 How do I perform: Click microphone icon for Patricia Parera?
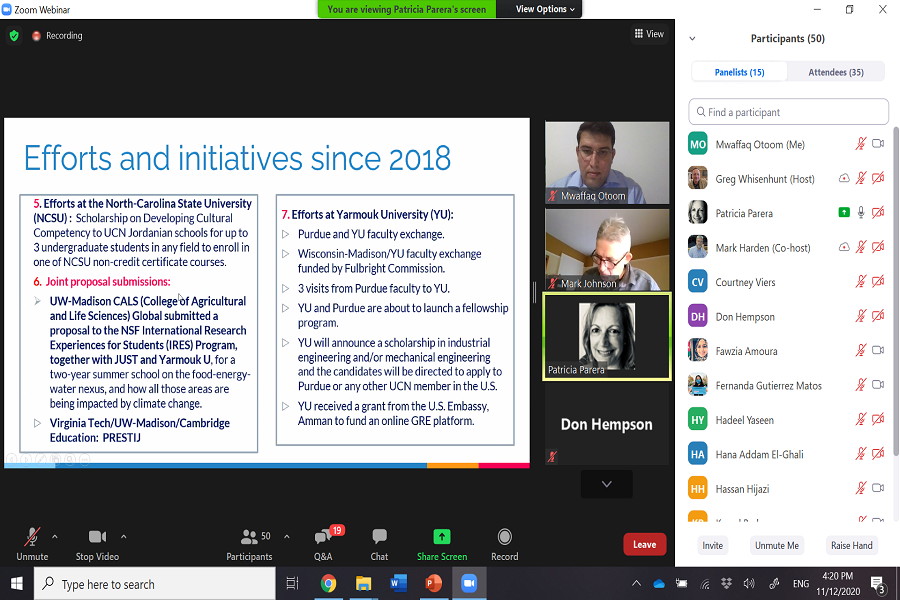point(860,213)
